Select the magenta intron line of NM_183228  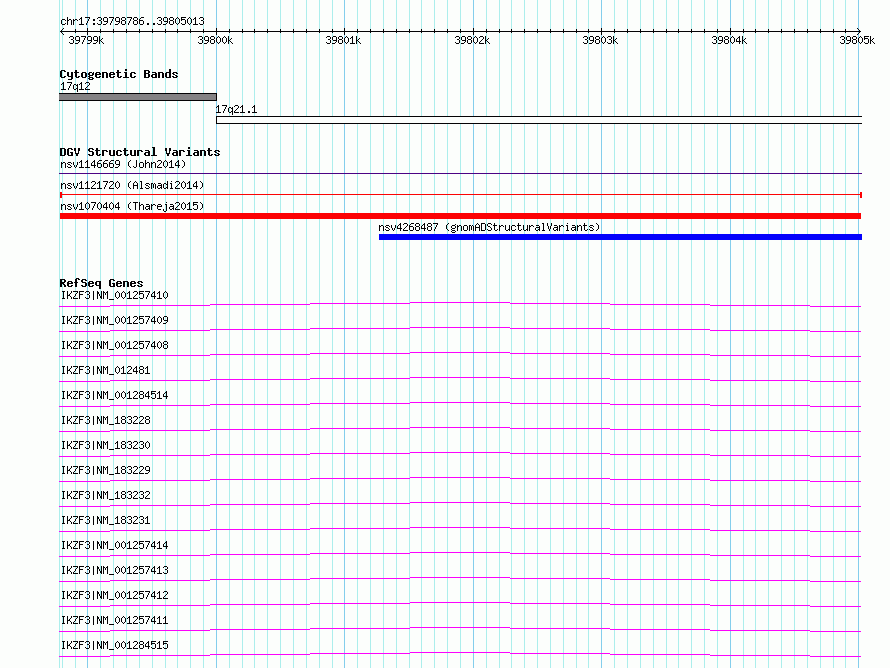pyautogui.click(x=460, y=428)
